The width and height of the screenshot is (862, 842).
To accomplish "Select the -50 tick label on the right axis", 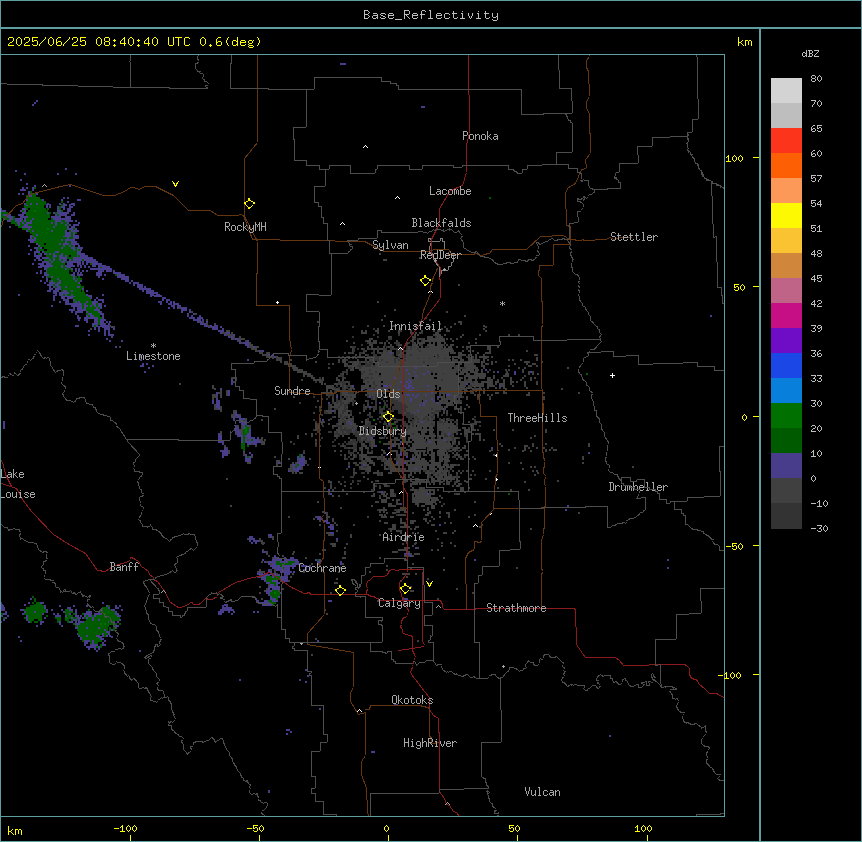I will tap(733, 546).
